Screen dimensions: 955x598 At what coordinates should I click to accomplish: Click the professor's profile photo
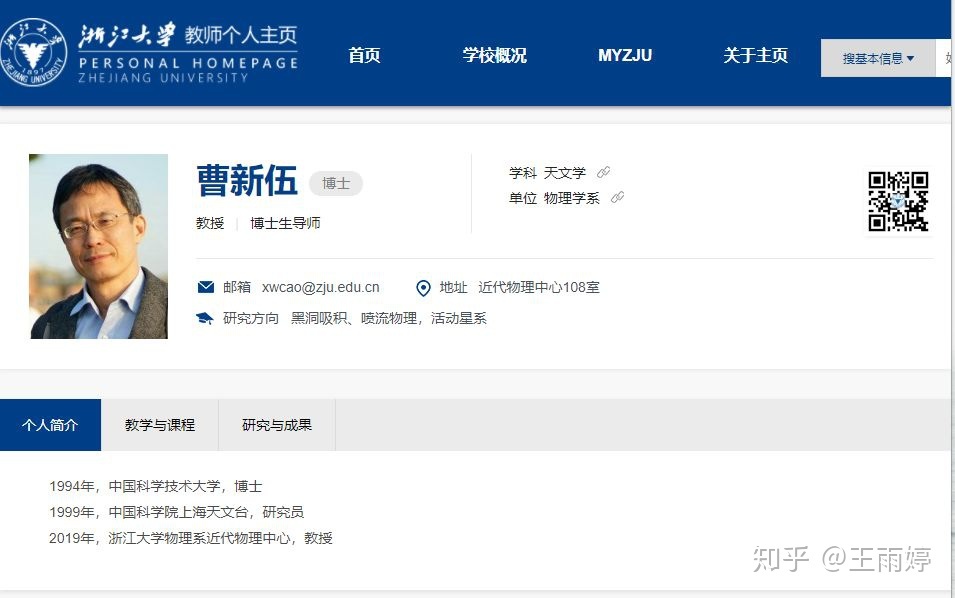[99, 246]
